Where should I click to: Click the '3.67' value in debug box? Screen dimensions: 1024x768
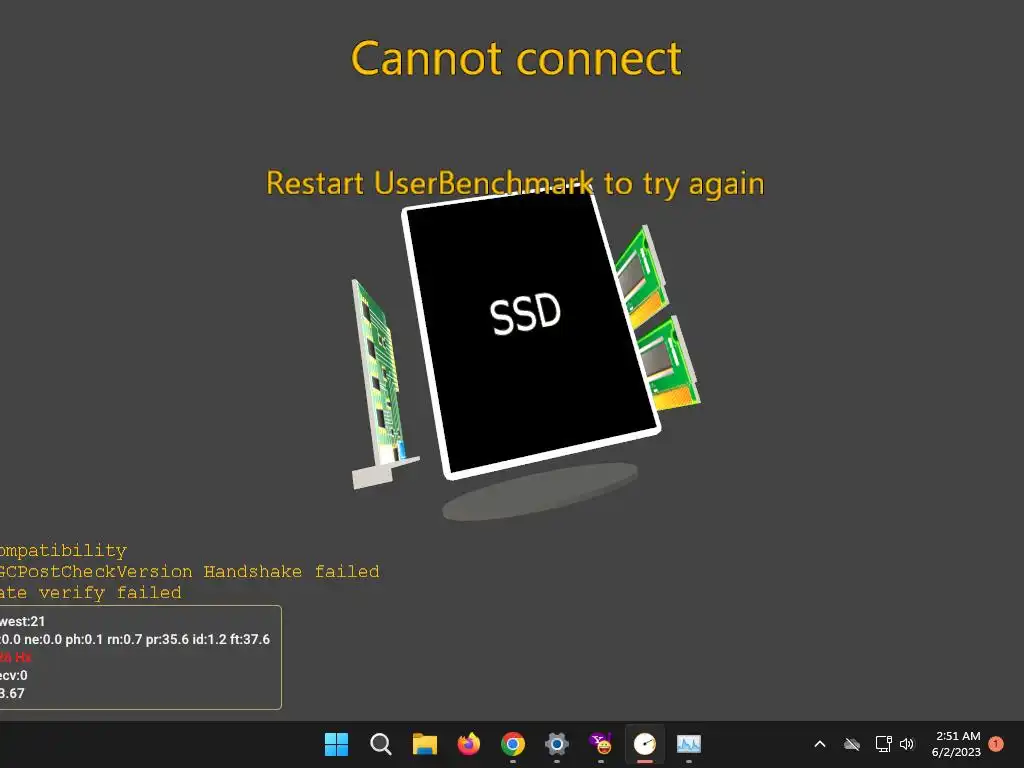click(12, 694)
